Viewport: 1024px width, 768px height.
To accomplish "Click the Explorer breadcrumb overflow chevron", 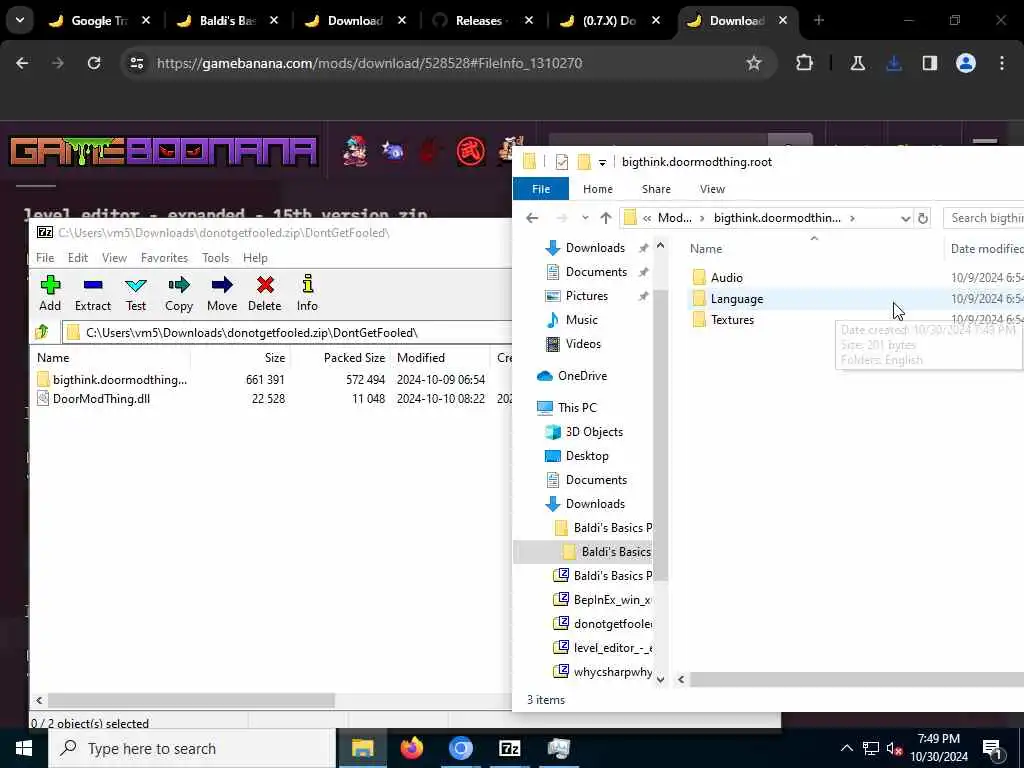I will 647,218.
